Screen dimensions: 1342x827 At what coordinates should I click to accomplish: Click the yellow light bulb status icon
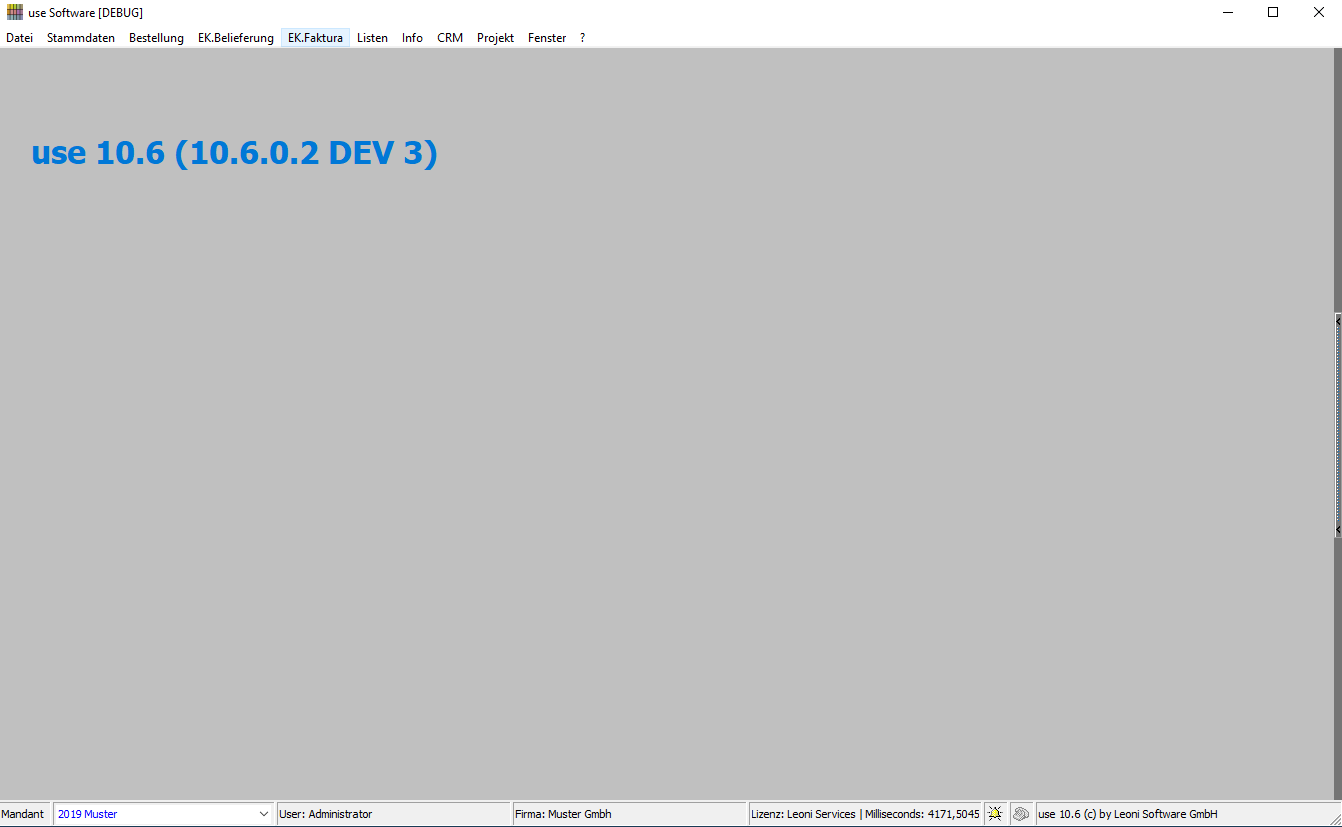coord(995,814)
